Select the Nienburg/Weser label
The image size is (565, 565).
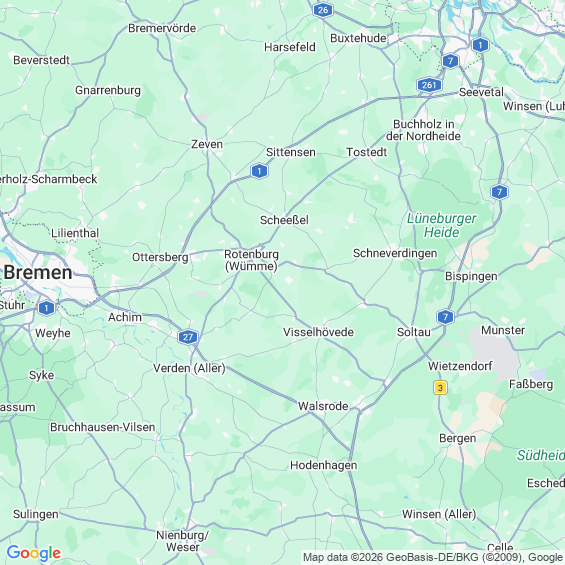[182, 541]
